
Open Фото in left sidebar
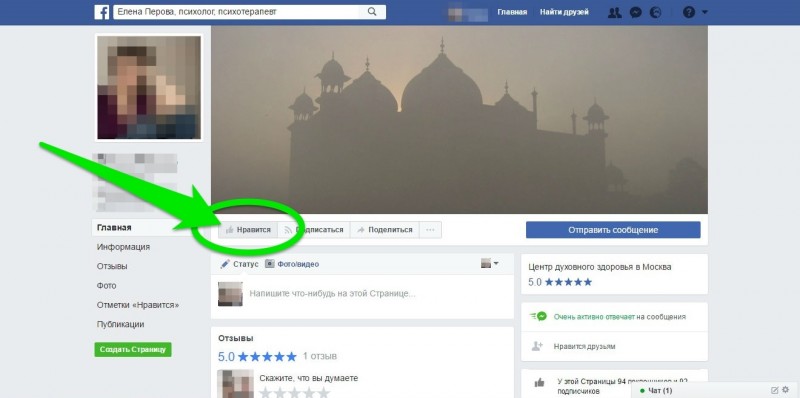(x=107, y=286)
